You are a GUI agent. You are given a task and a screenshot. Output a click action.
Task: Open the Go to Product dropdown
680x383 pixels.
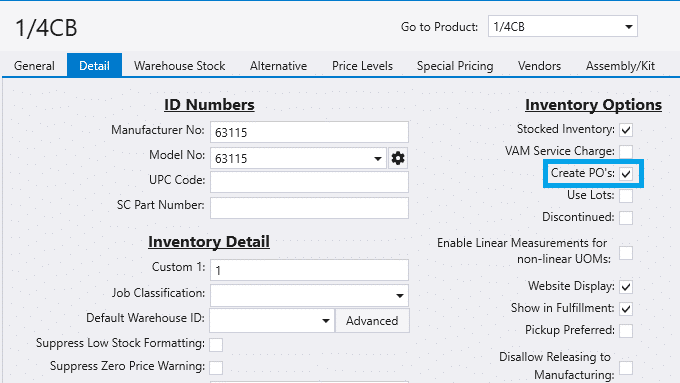coord(628,27)
